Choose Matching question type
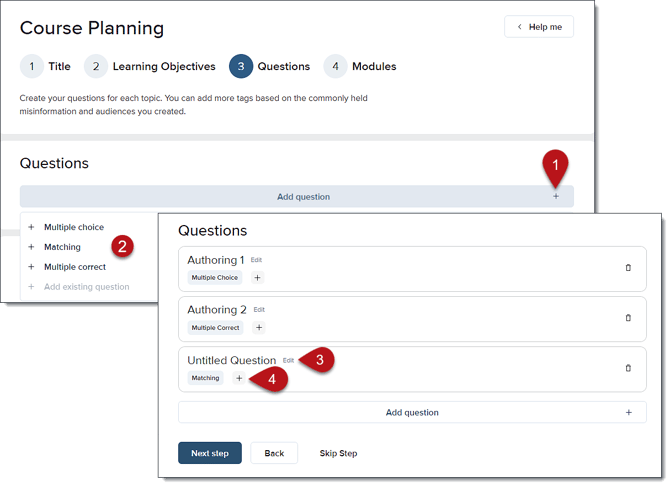Screen dimensions: 670x486 [62, 247]
